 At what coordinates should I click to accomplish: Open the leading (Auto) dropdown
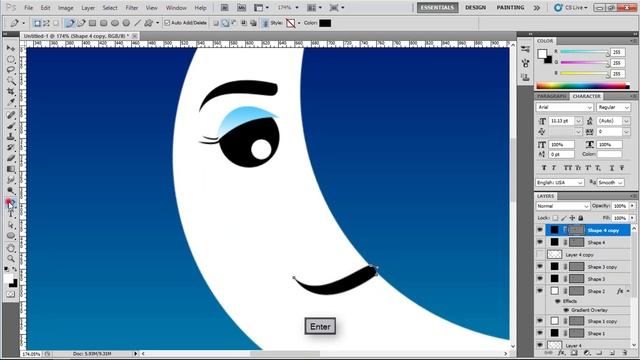tap(626, 121)
